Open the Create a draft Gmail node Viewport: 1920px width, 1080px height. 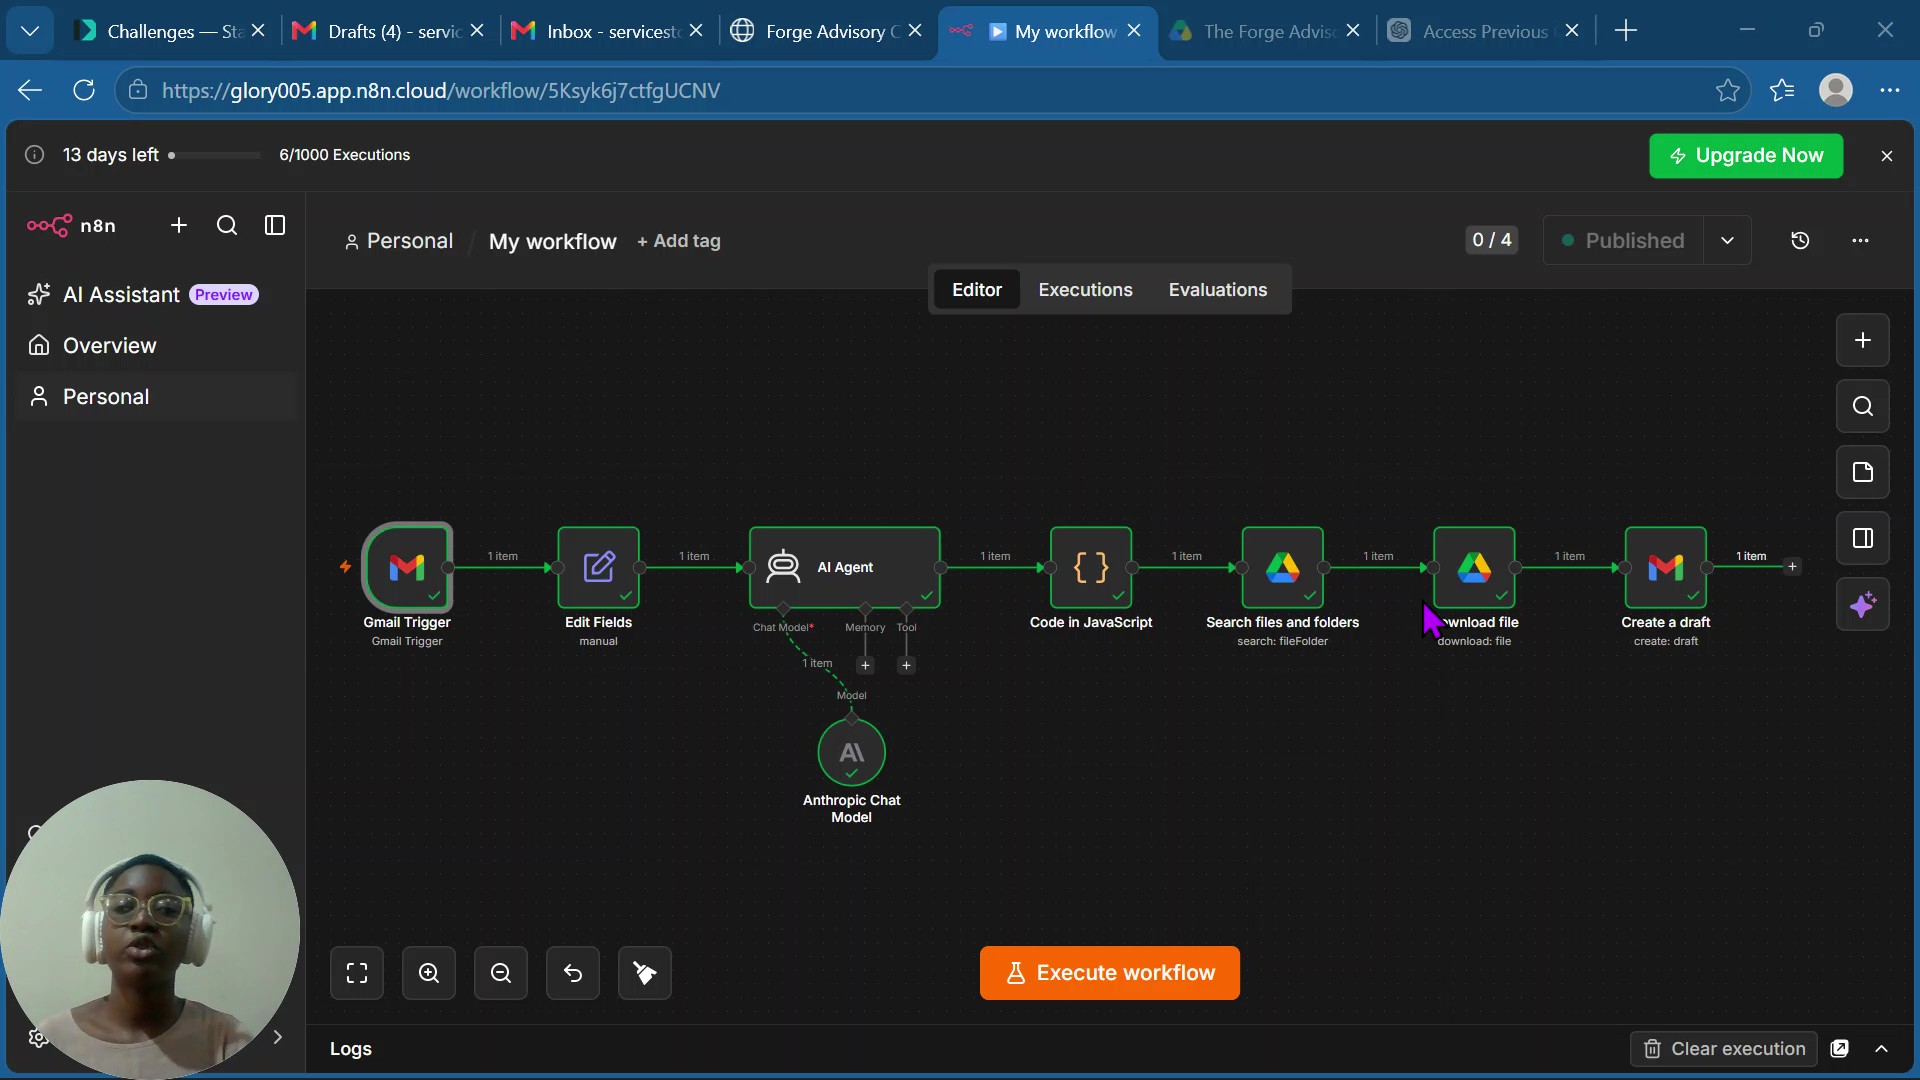tap(1665, 567)
